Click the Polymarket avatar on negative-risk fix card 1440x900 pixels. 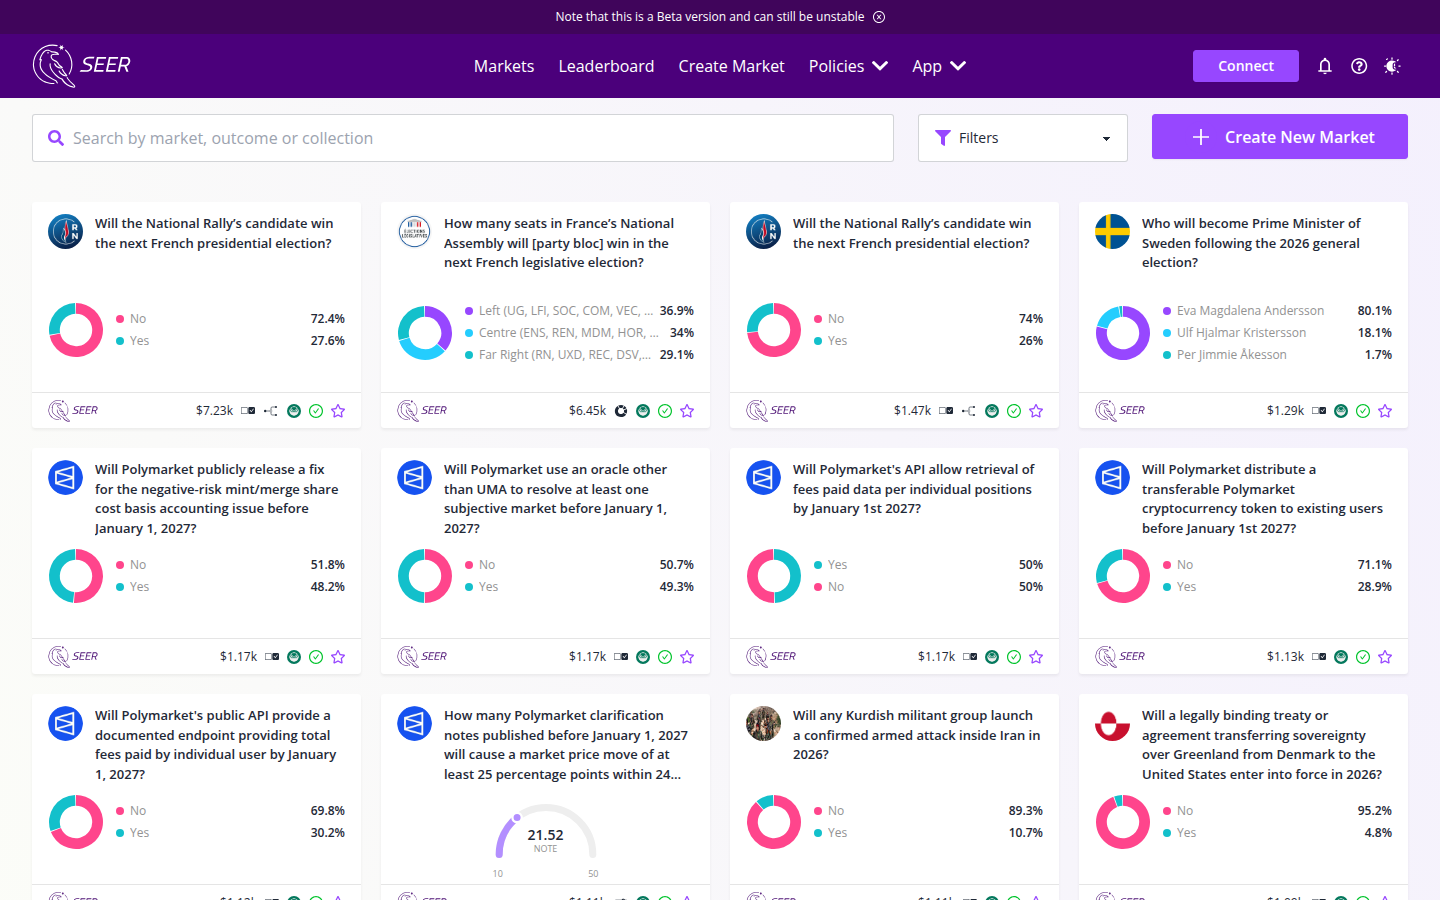point(66,478)
